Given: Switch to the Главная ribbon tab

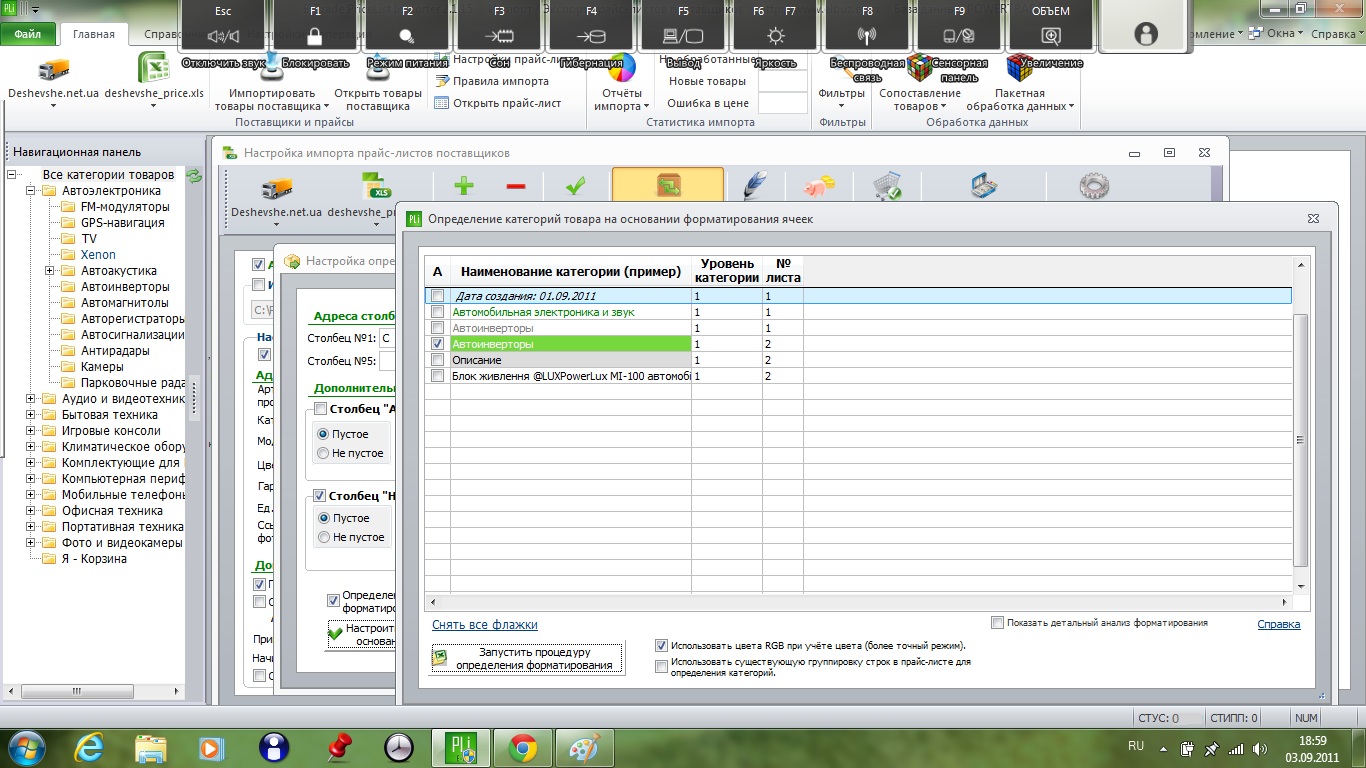Looking at the screenshot, I should [x=94, y=34].
